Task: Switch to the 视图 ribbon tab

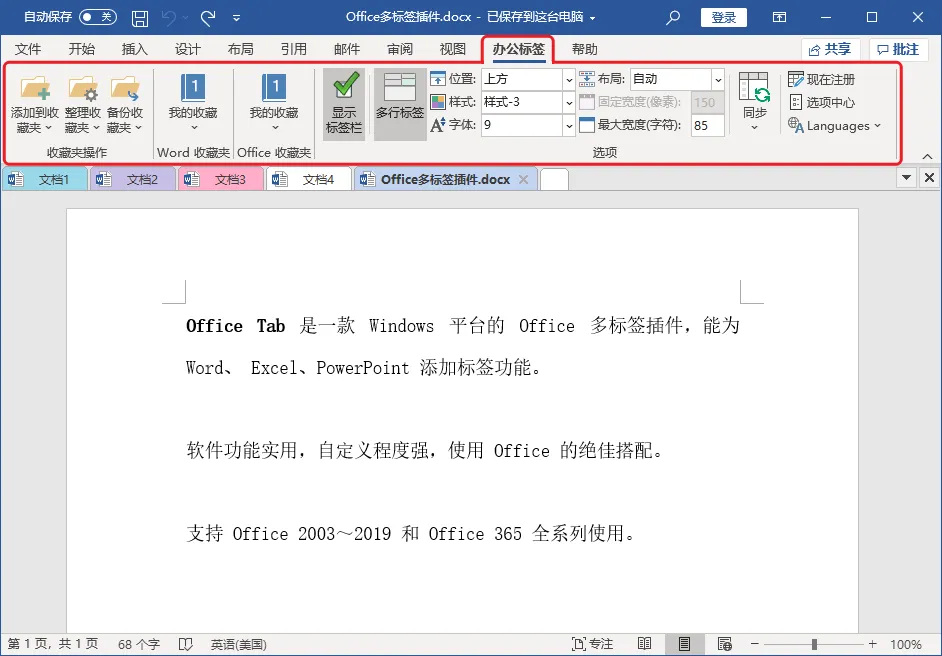Action: coord(453,49)
